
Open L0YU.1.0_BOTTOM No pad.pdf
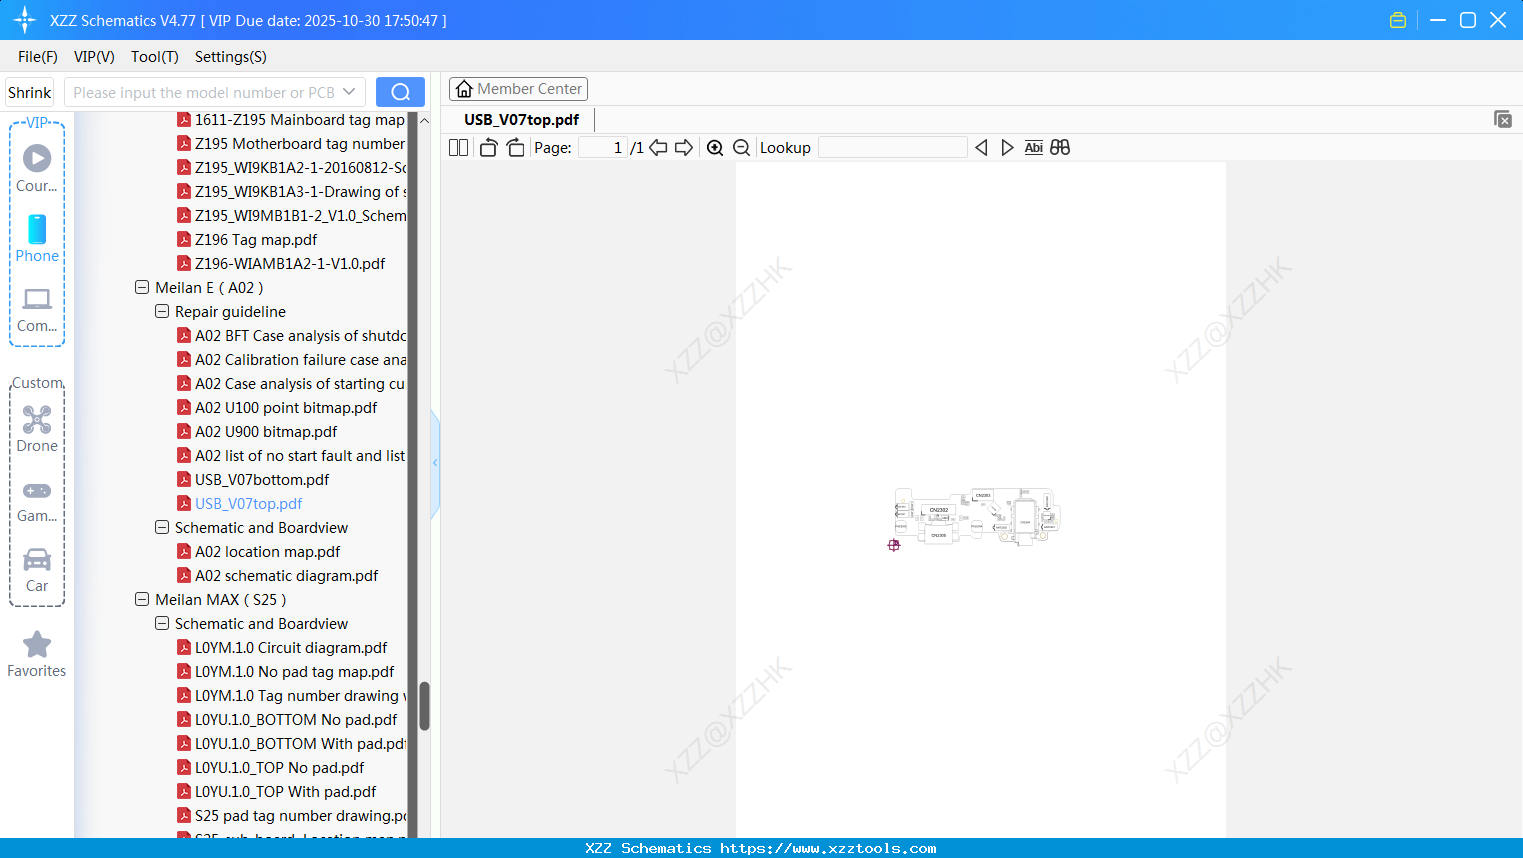coord(296,720)
